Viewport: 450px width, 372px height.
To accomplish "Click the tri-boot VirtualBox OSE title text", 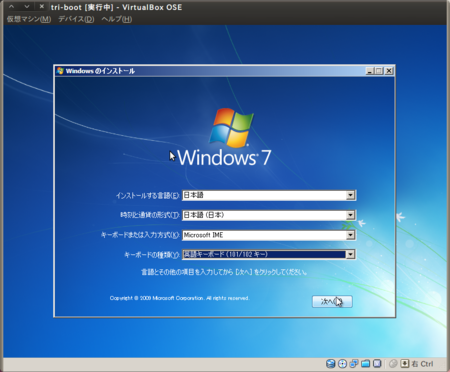I will [116, 7].
